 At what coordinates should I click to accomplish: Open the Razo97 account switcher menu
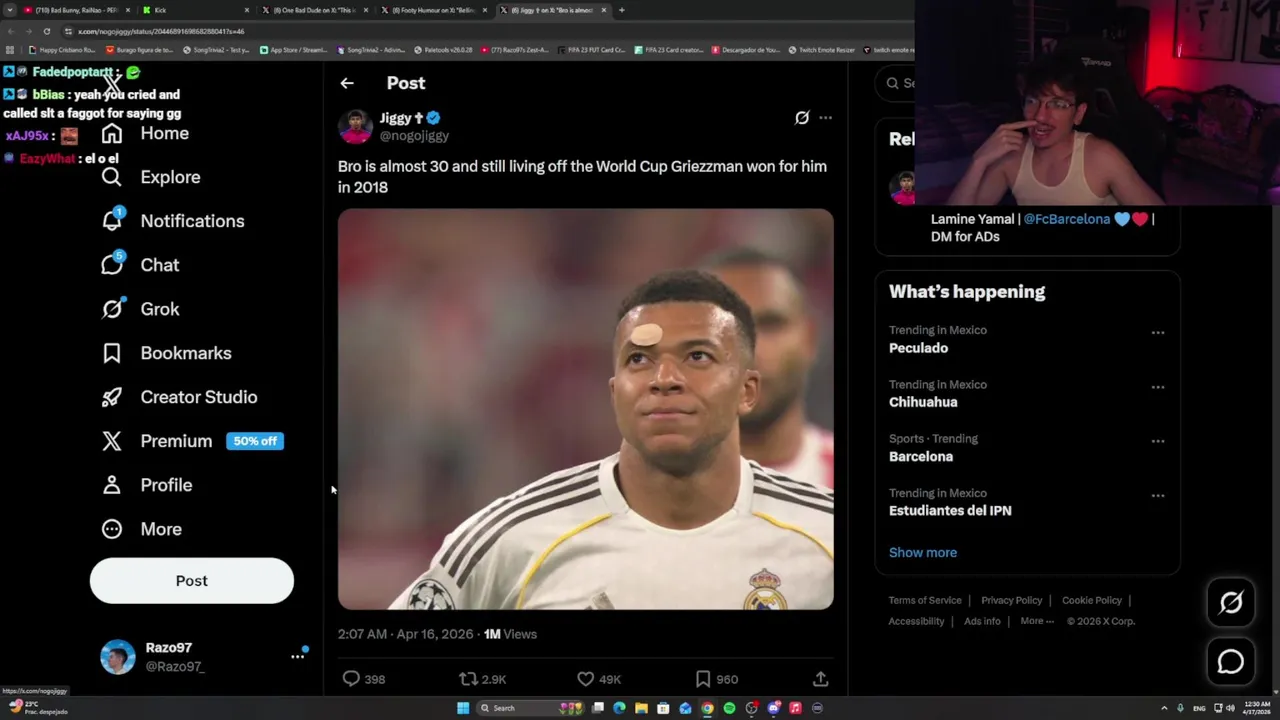204,657
